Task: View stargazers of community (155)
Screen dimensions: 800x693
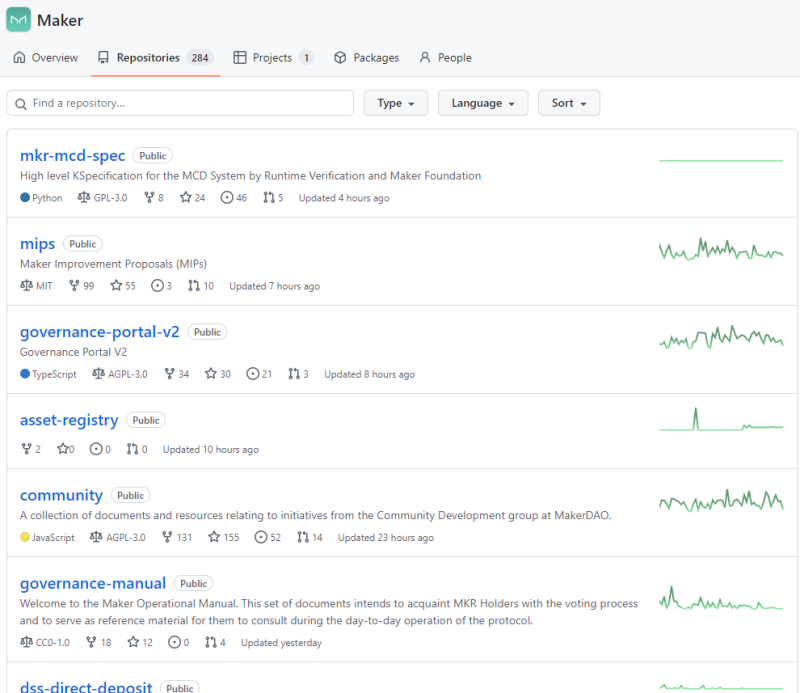Action: [223, 537]
